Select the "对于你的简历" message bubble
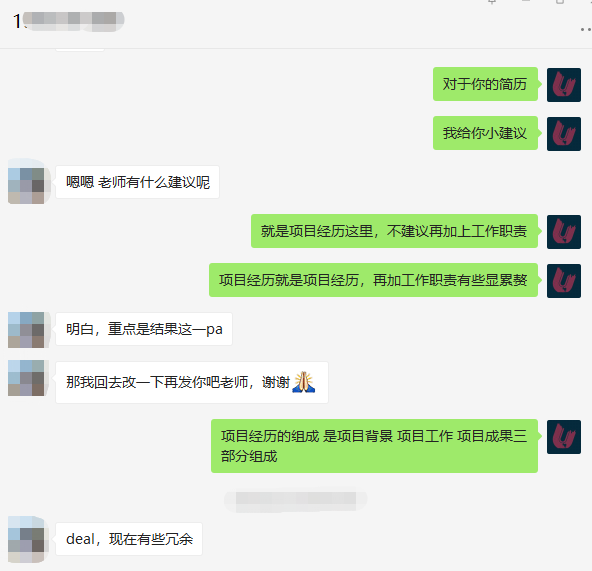The image size is (592, 571). tap(485, 84)
